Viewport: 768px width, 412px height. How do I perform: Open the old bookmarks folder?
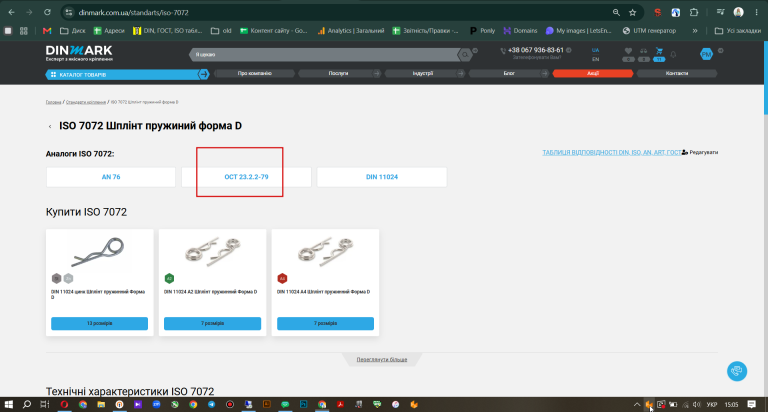(221, 30)
